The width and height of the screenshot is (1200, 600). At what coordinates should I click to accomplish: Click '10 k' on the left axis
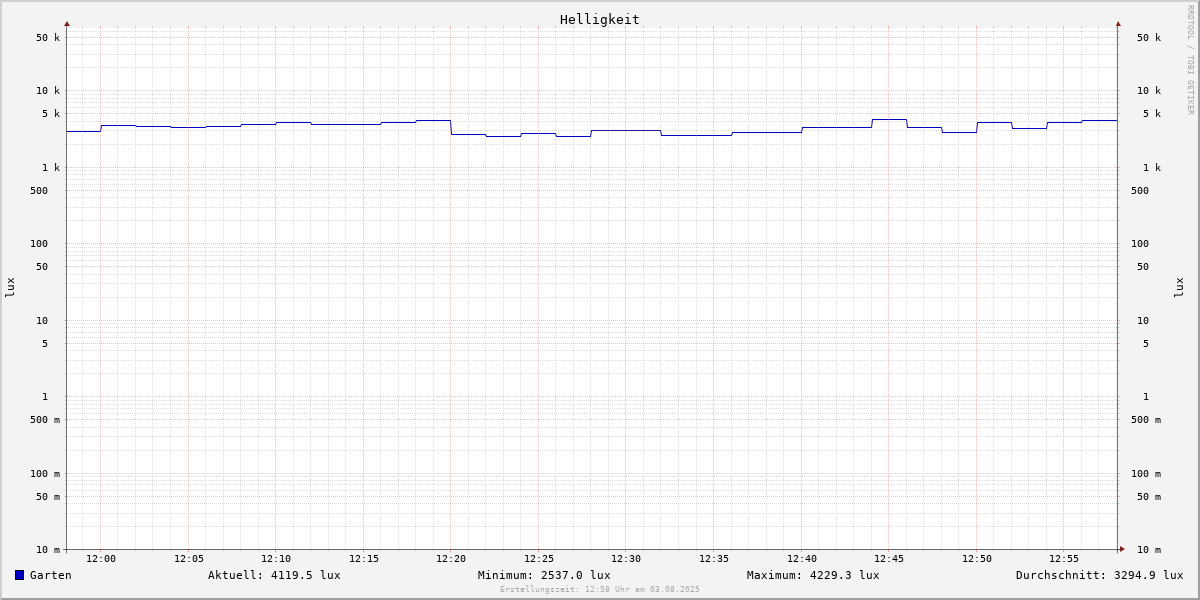coord(48,91)
